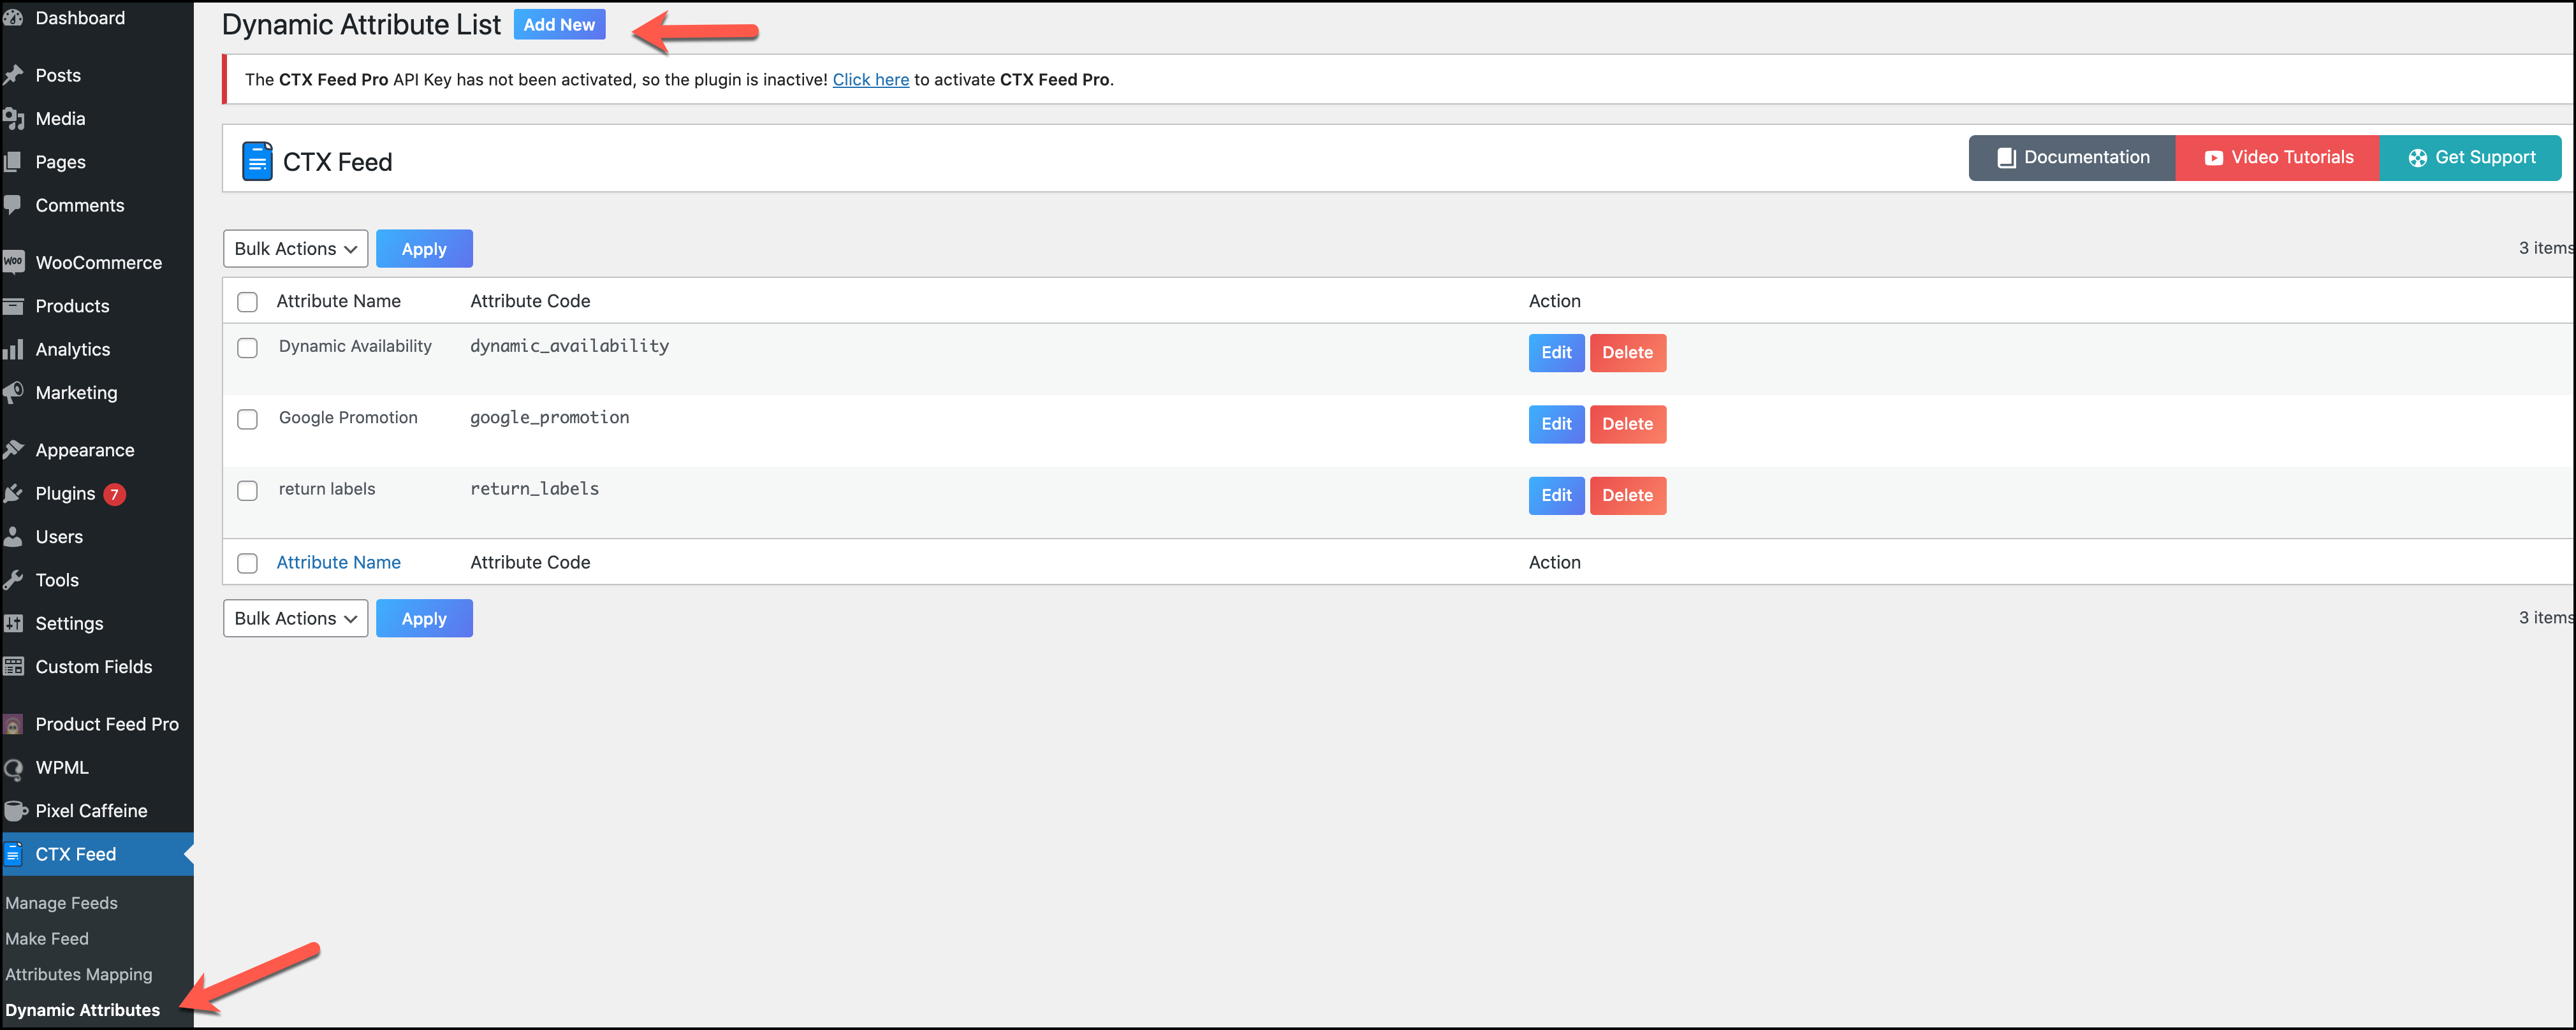The image size is (2576, 1030).
Task: Click the Posts pushpin icon
Action: pyautogui.click(x=13, y=75)
